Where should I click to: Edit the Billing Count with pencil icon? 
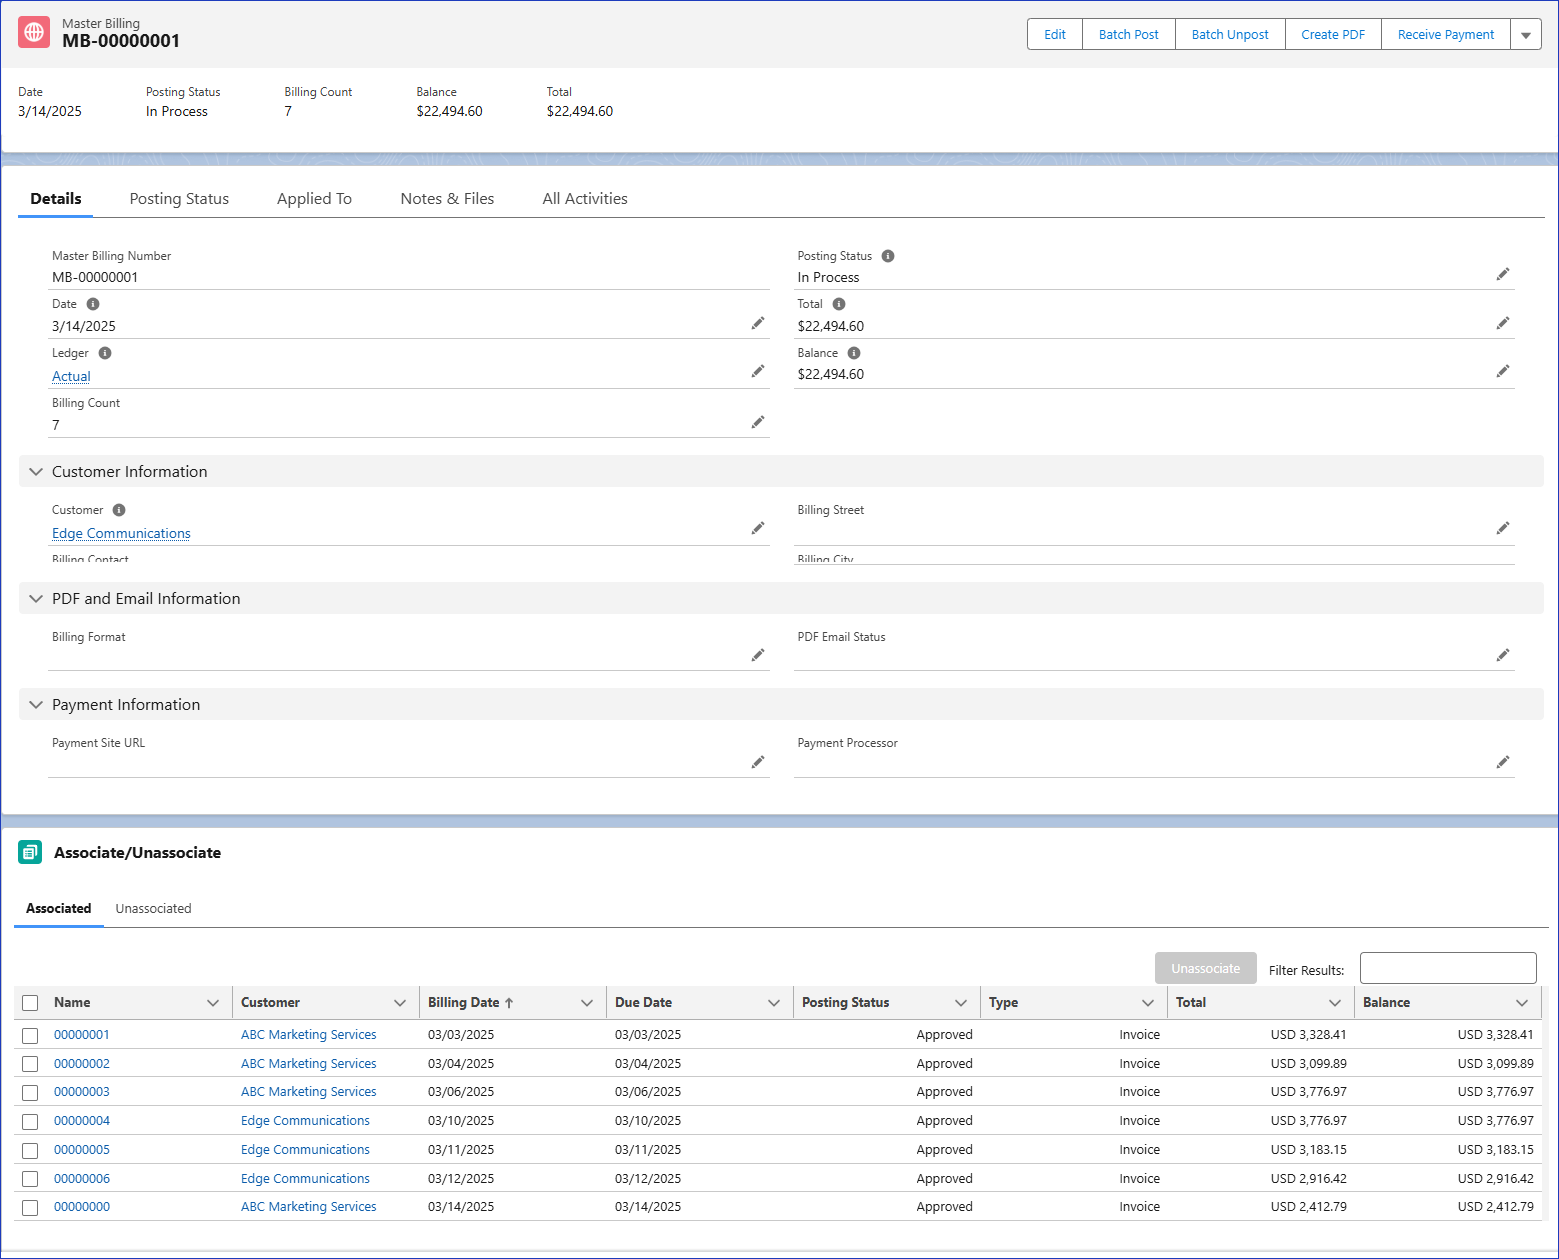758,422
